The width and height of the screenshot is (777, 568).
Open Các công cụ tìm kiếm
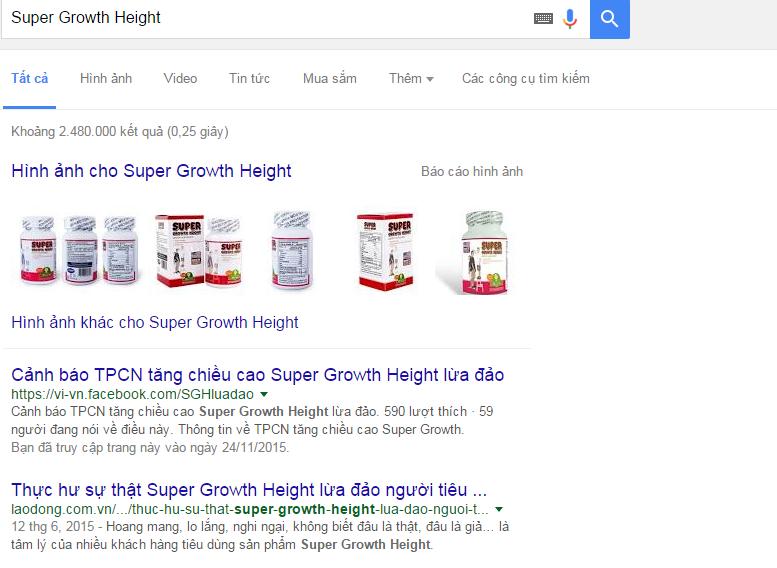526,78
